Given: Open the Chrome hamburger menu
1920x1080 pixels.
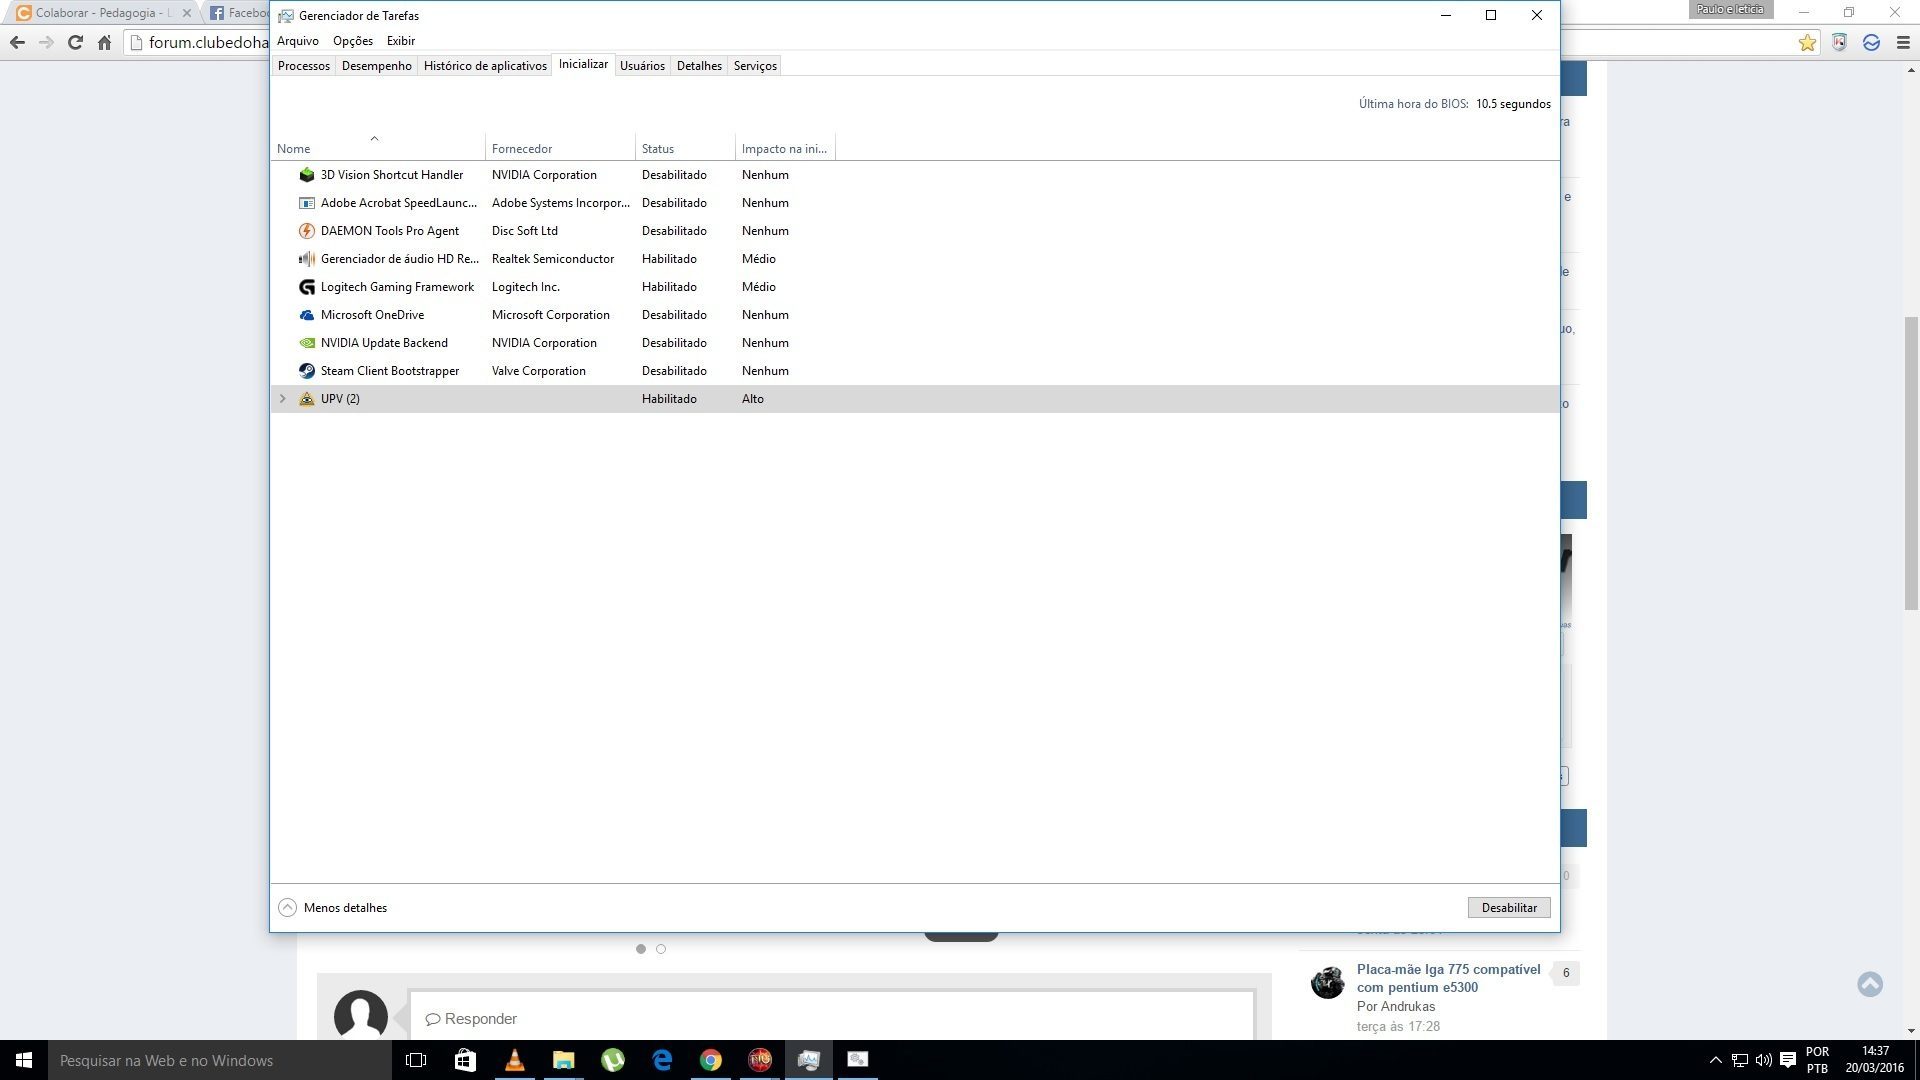Looking at the screenshot, I should pyautogui.click(x=1903, y=43).
